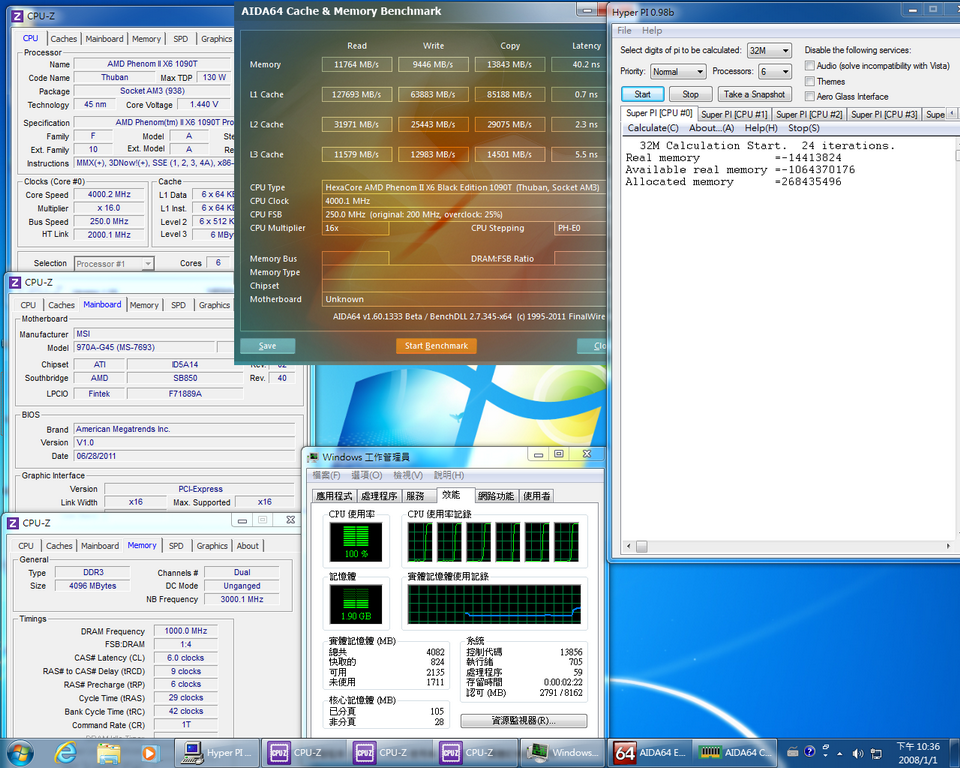Viewport: 960px width, 768px height.
Task: Click CPU-Z logo icon in Memory window title
Action: 13,523
